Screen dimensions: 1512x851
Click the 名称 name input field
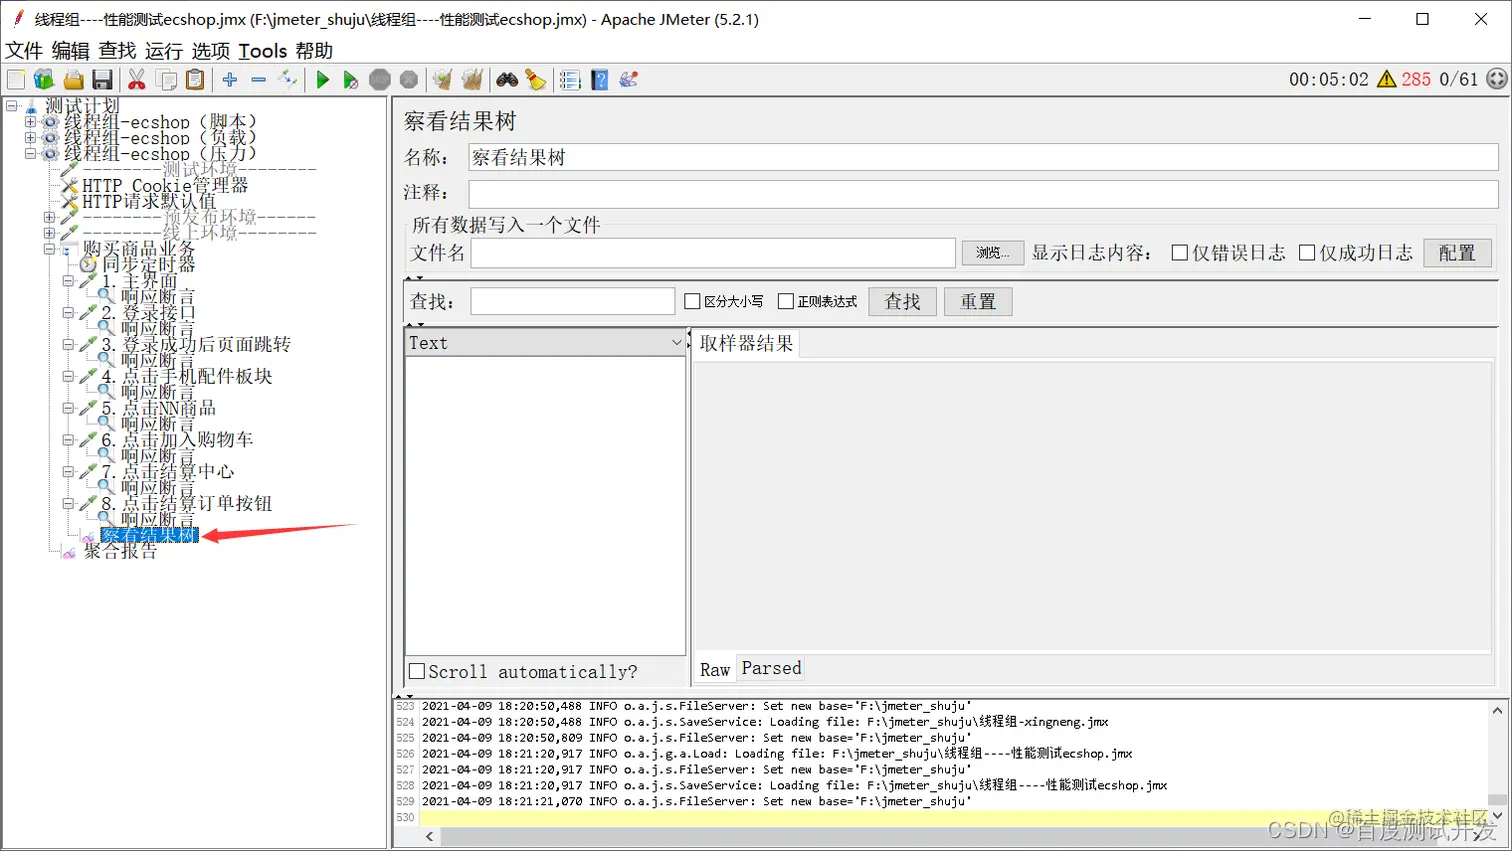[x=983, y=157]
